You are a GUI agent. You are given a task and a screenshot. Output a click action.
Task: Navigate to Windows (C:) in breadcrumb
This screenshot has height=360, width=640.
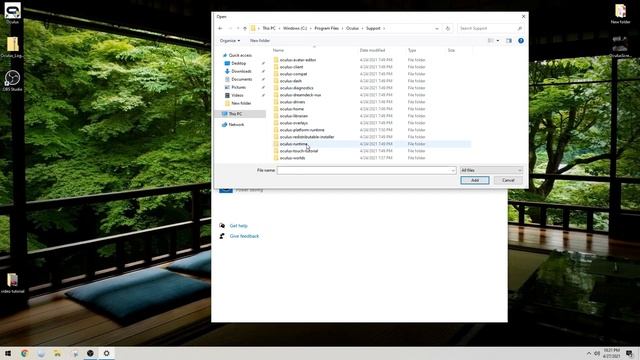tap(295, 28)
